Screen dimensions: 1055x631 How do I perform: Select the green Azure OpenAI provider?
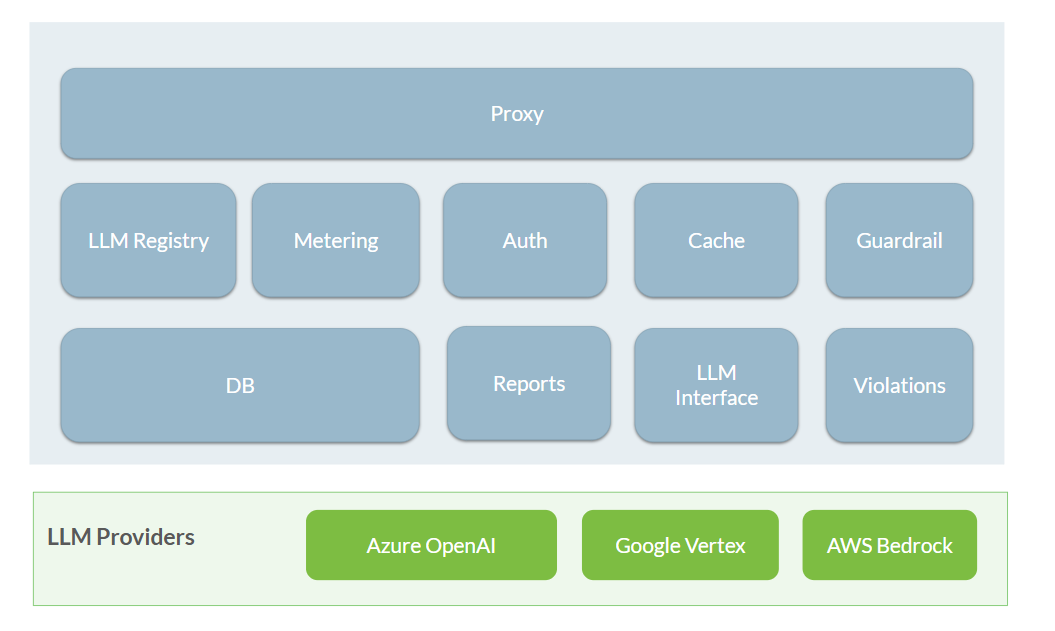point(431,546)
